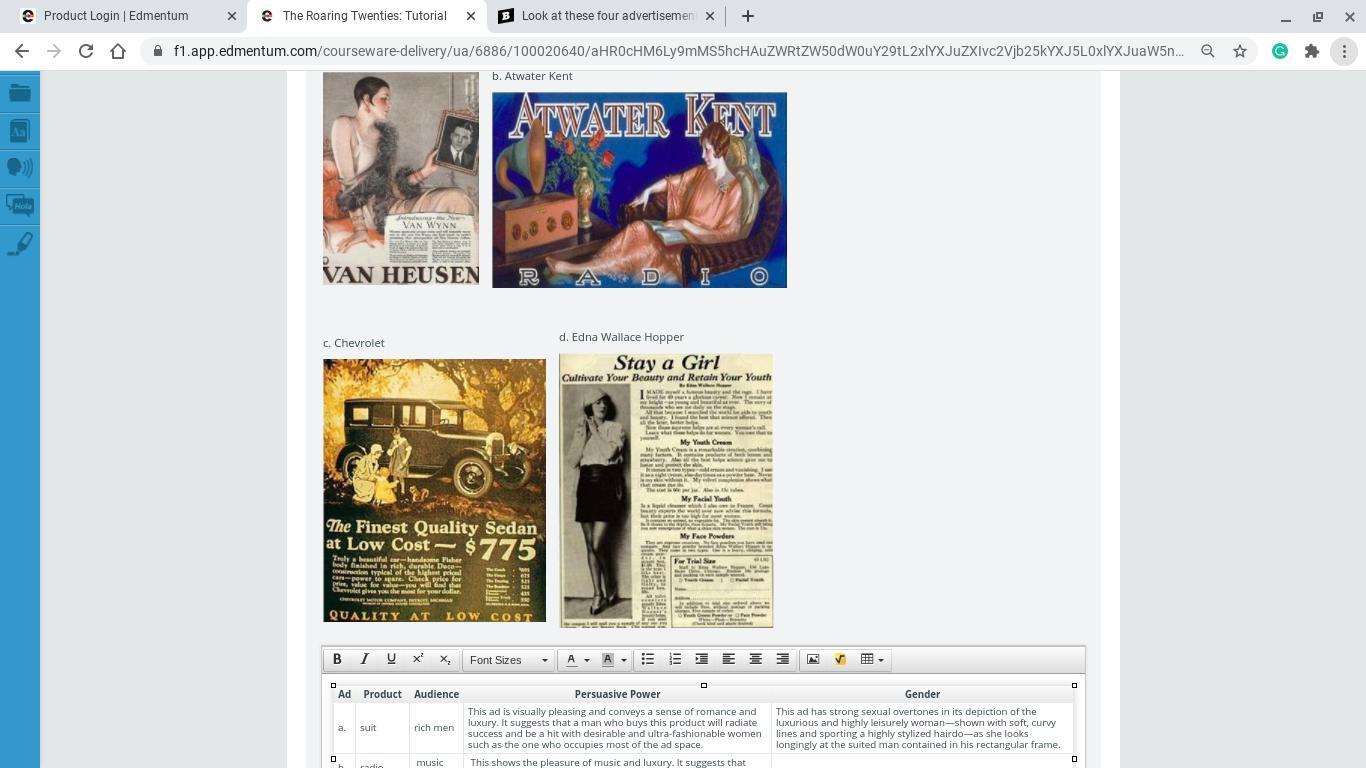Insert a bullet list
Image resolution: width=1366 pixels, height=768 pixels.
pyautogui.click(x=648, y=660)
